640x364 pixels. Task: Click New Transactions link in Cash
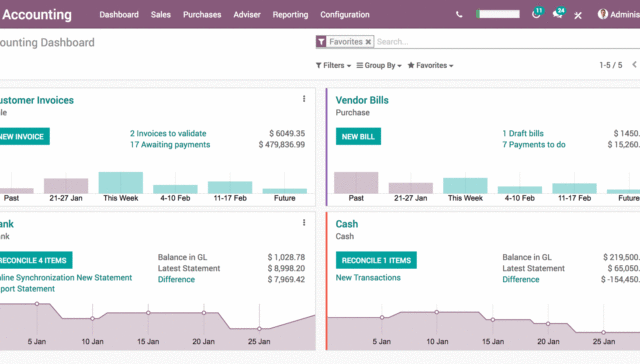point(368,277)
